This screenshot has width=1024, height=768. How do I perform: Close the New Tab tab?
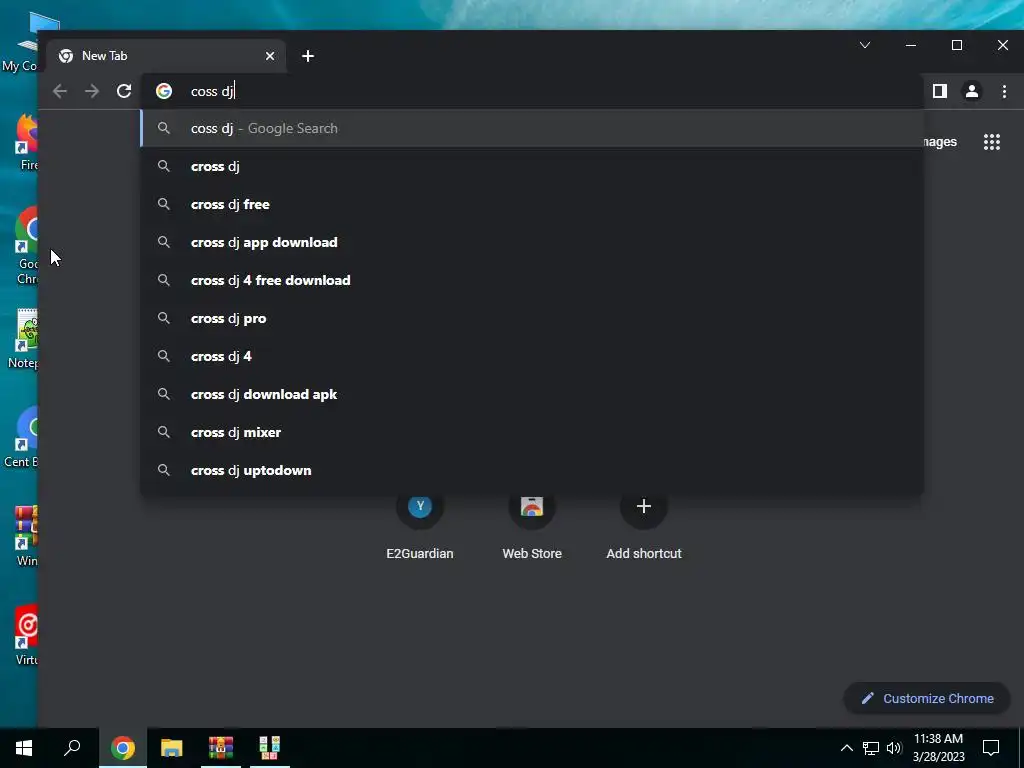pos(270,56)
